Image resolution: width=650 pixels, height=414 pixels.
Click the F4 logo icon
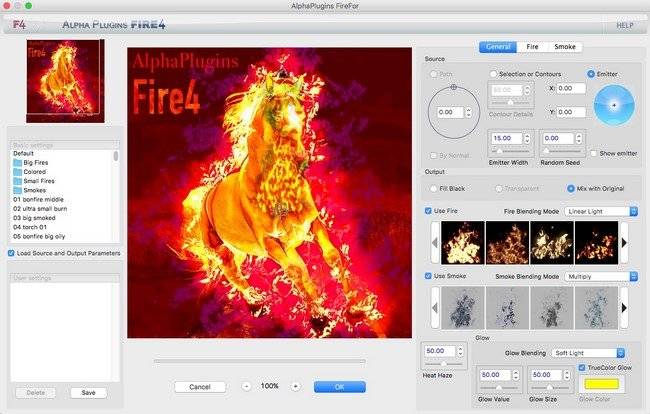[19, 24]
